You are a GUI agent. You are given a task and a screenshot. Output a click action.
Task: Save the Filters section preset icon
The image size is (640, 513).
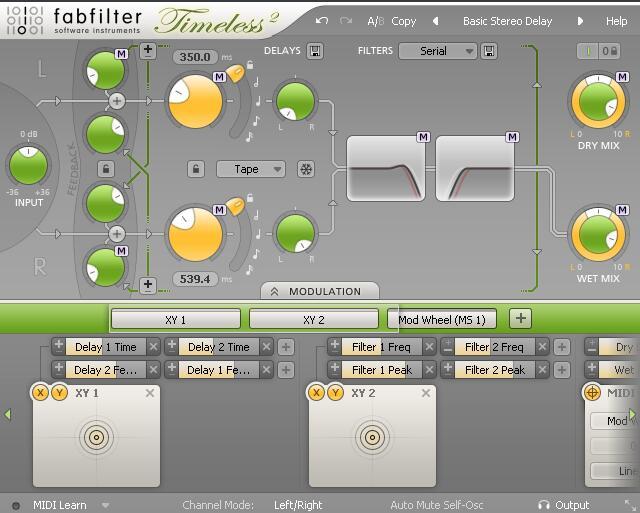(x=489, y=51)
